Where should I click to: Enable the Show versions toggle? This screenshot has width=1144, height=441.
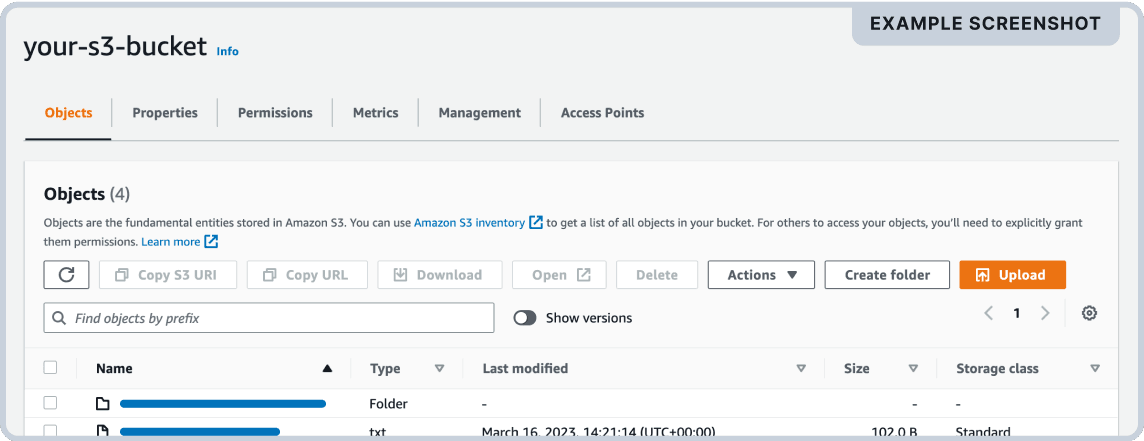[x=525, y=318]
